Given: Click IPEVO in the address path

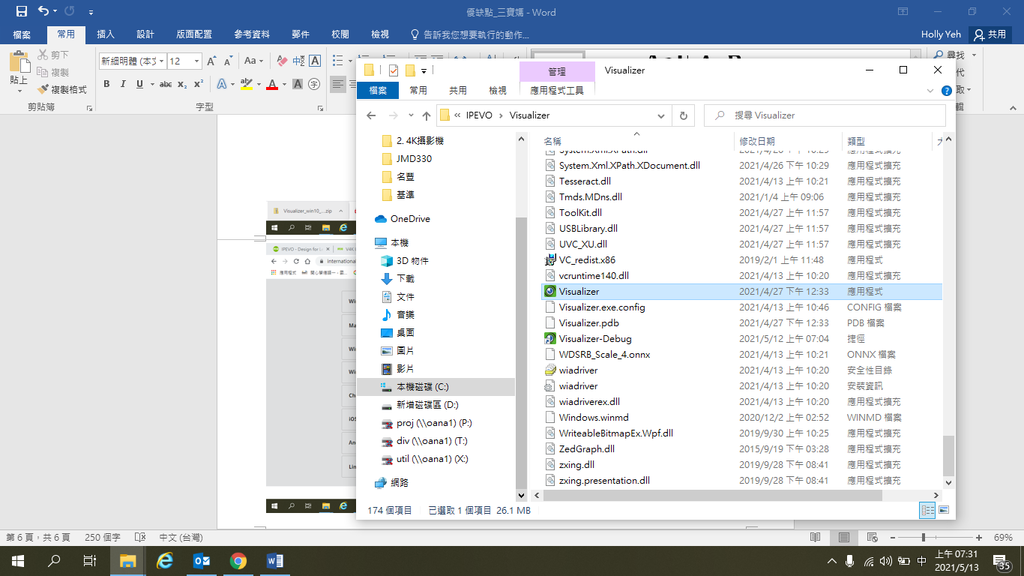Looking at the screenshot, I should [x=479, y=116].
